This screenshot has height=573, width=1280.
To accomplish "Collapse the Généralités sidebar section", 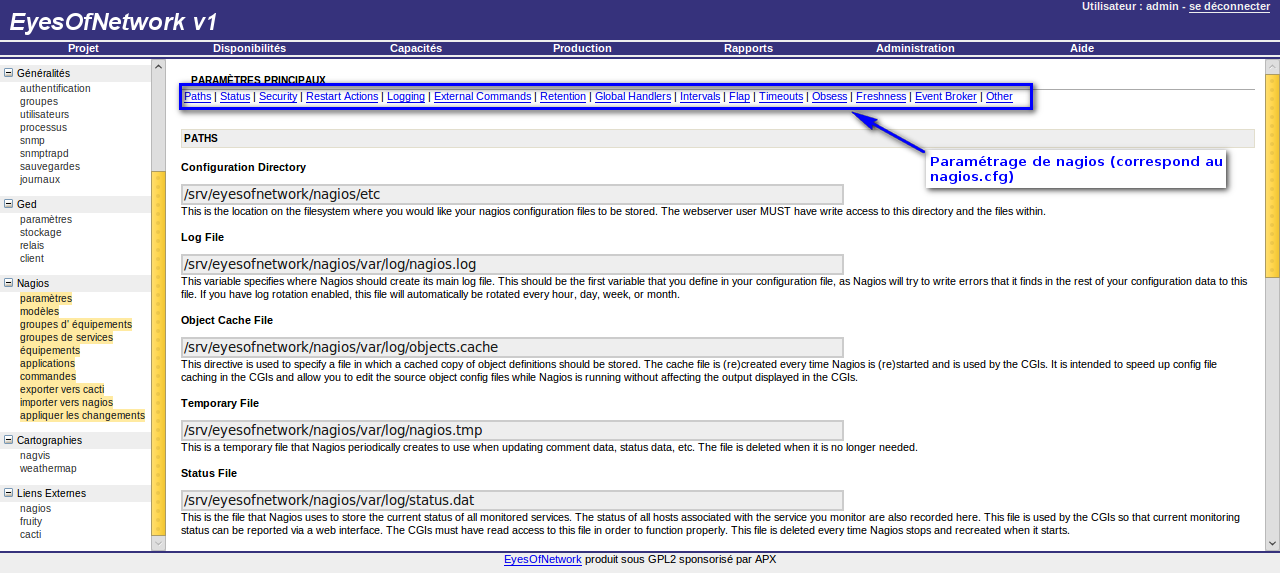I will [x=9, y=73].
